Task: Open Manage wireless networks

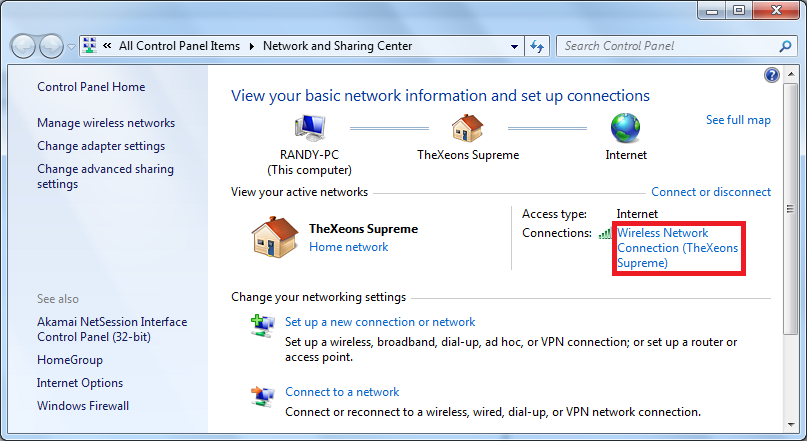Action: [106, 123]
